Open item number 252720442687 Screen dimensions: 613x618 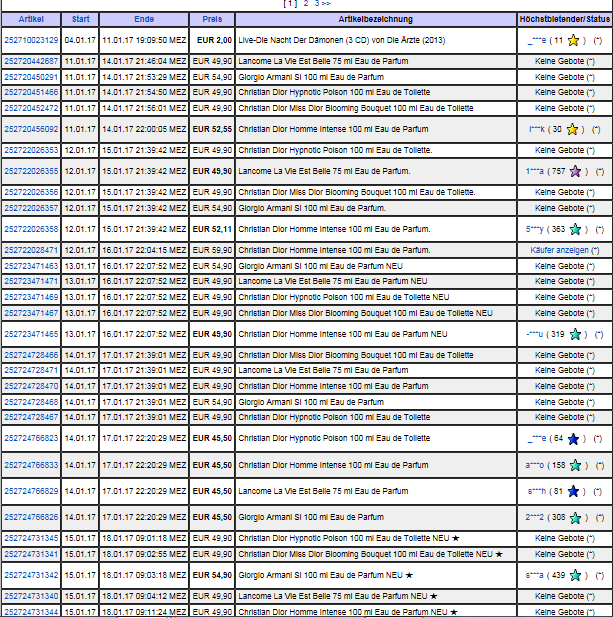(x=31, y=61)
